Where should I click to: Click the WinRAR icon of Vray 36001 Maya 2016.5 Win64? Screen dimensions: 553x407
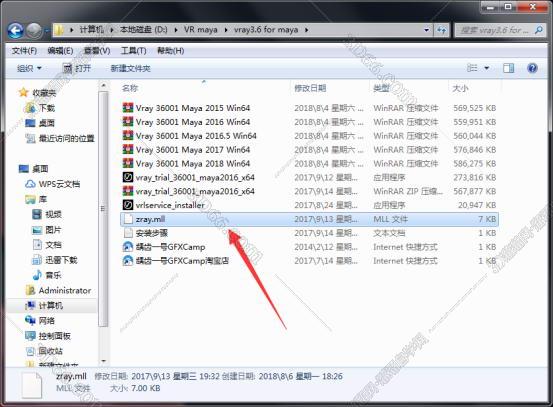pos(127,136)
